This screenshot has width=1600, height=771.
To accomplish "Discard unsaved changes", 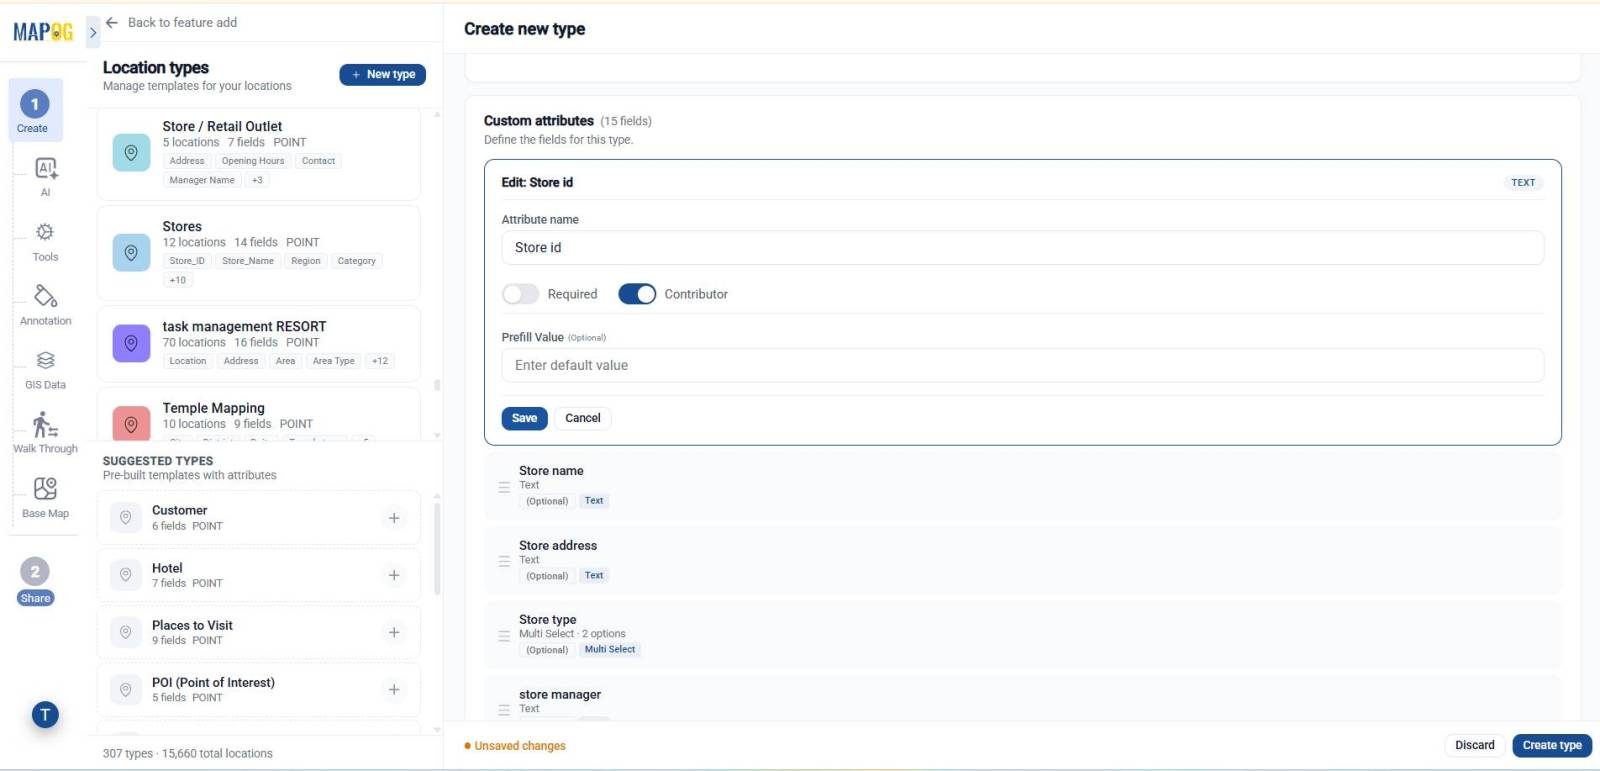I will point(1474,745).
